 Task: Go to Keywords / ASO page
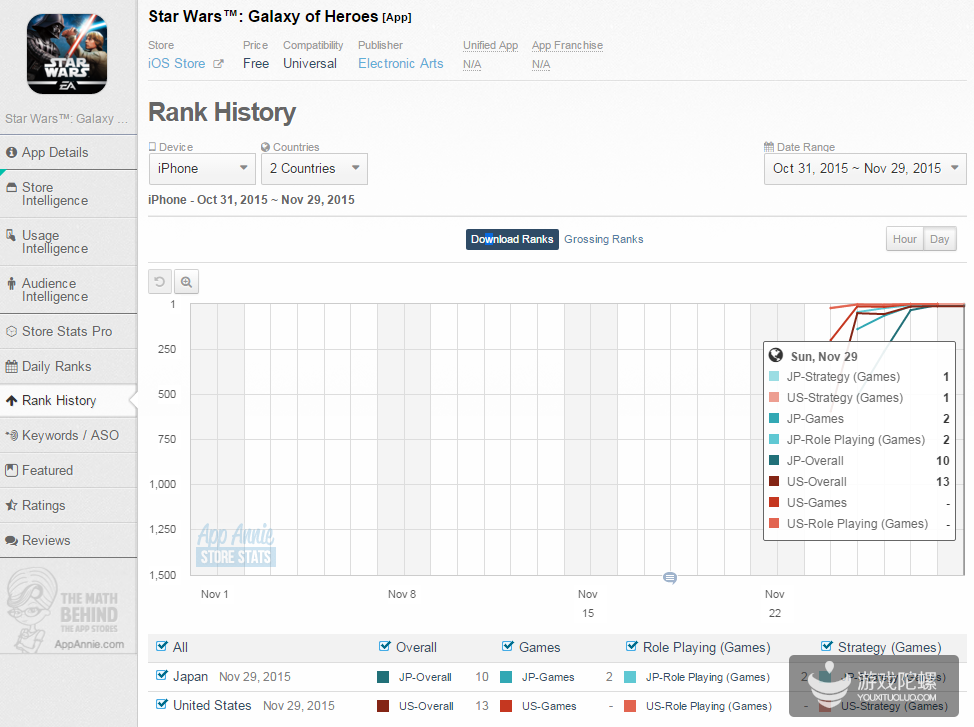click(68, 436)
